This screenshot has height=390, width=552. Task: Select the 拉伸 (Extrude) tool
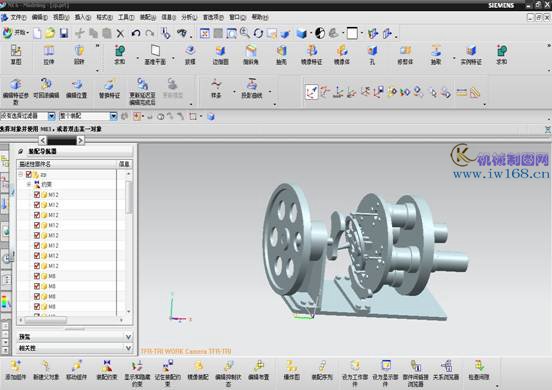point(49,55)
